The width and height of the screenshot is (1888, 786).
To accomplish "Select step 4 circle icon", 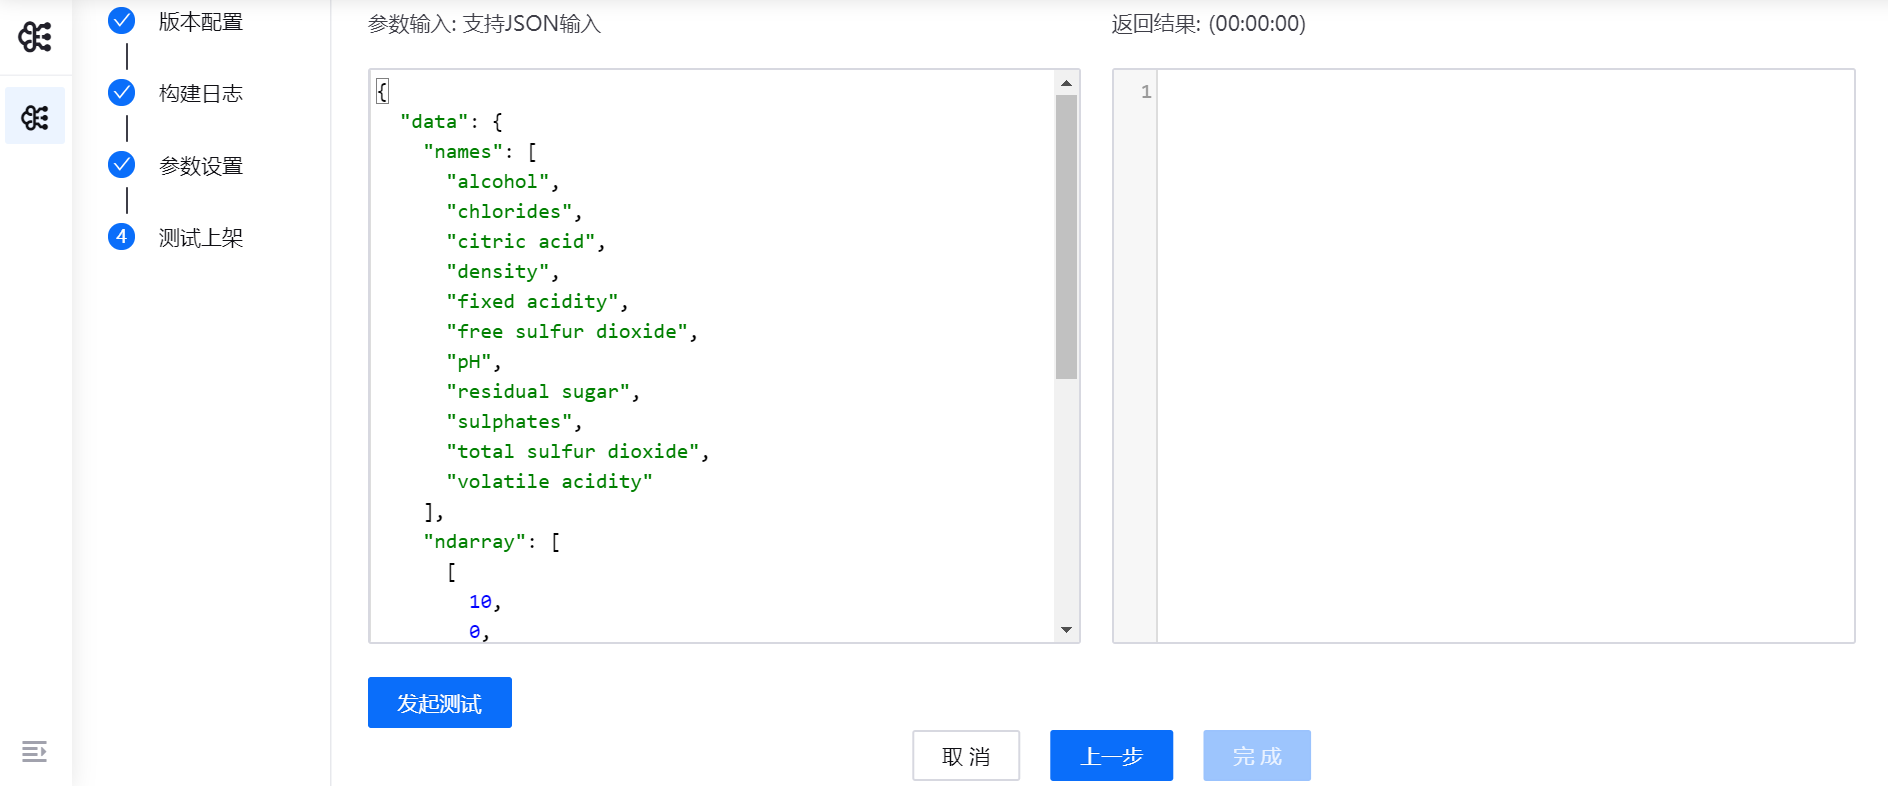I will tap(121, 236).
